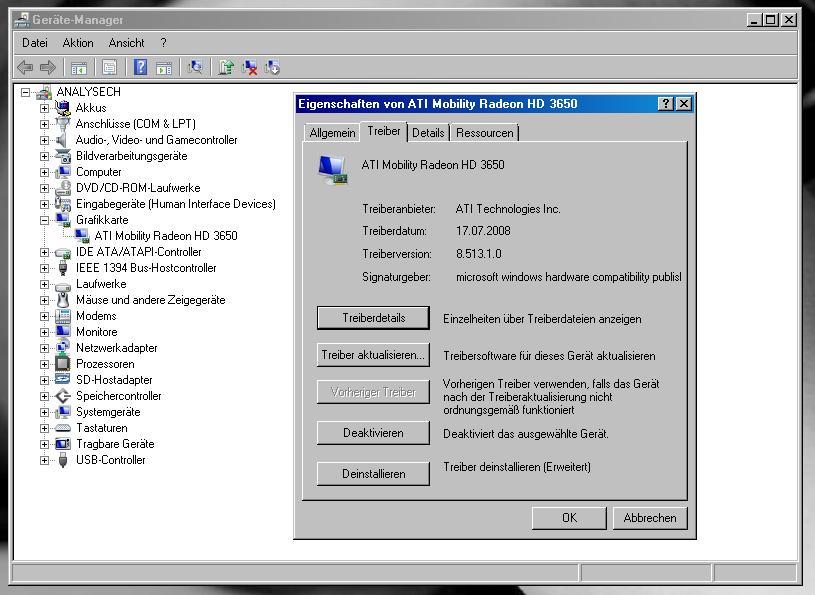815x595 pixels.
Task: Open the ? help menu
Action: pyautogui.click(x=163, y=43)
